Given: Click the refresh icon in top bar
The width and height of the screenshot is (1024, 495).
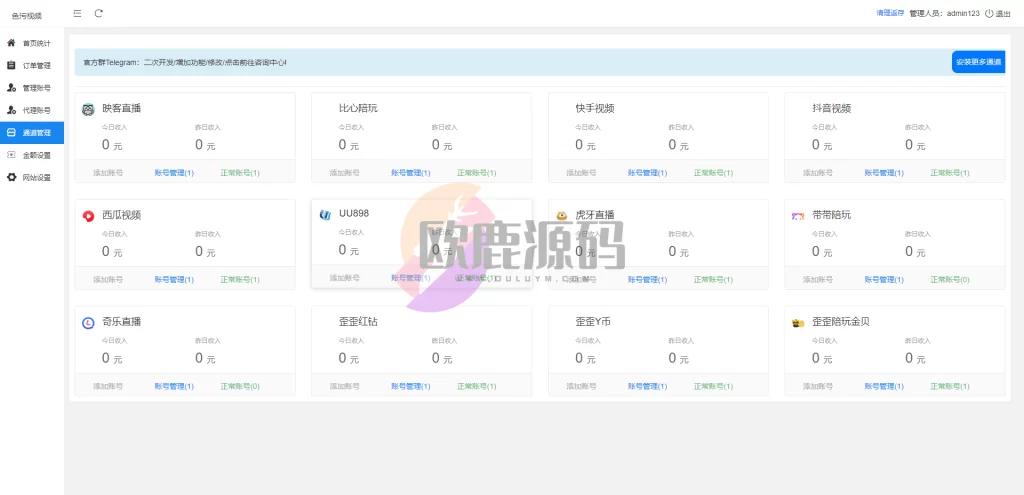Looking at the screenshot, I should click(x=99, y=13).
